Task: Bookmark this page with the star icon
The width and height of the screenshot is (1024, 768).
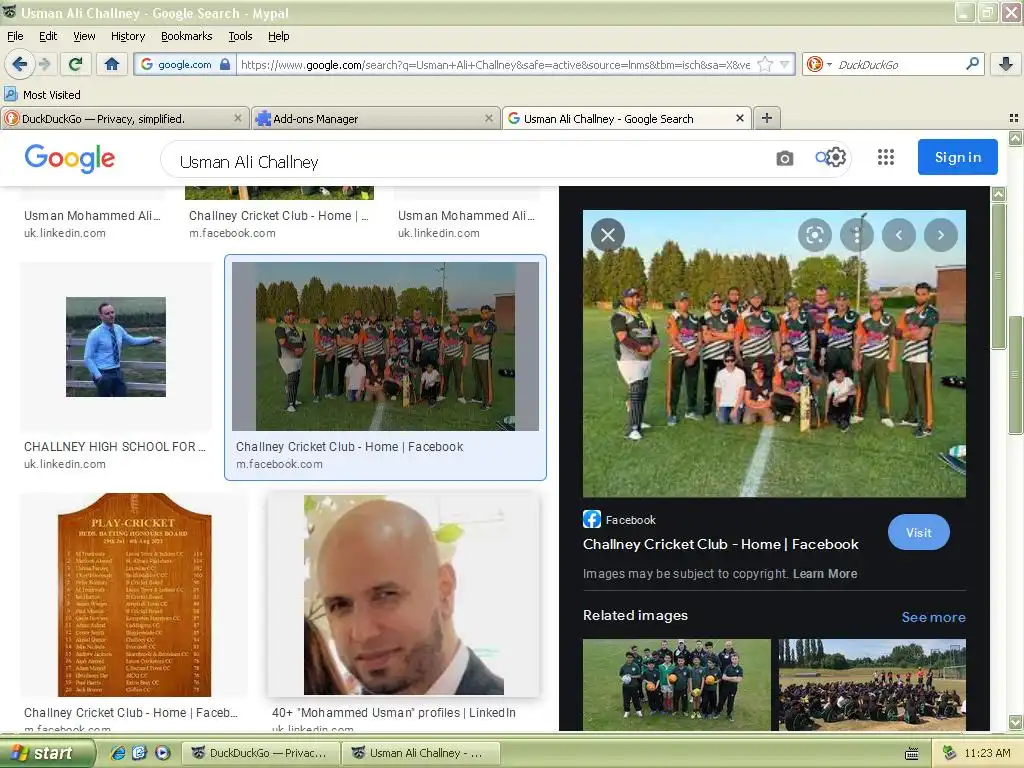Action: coord(765,64)
